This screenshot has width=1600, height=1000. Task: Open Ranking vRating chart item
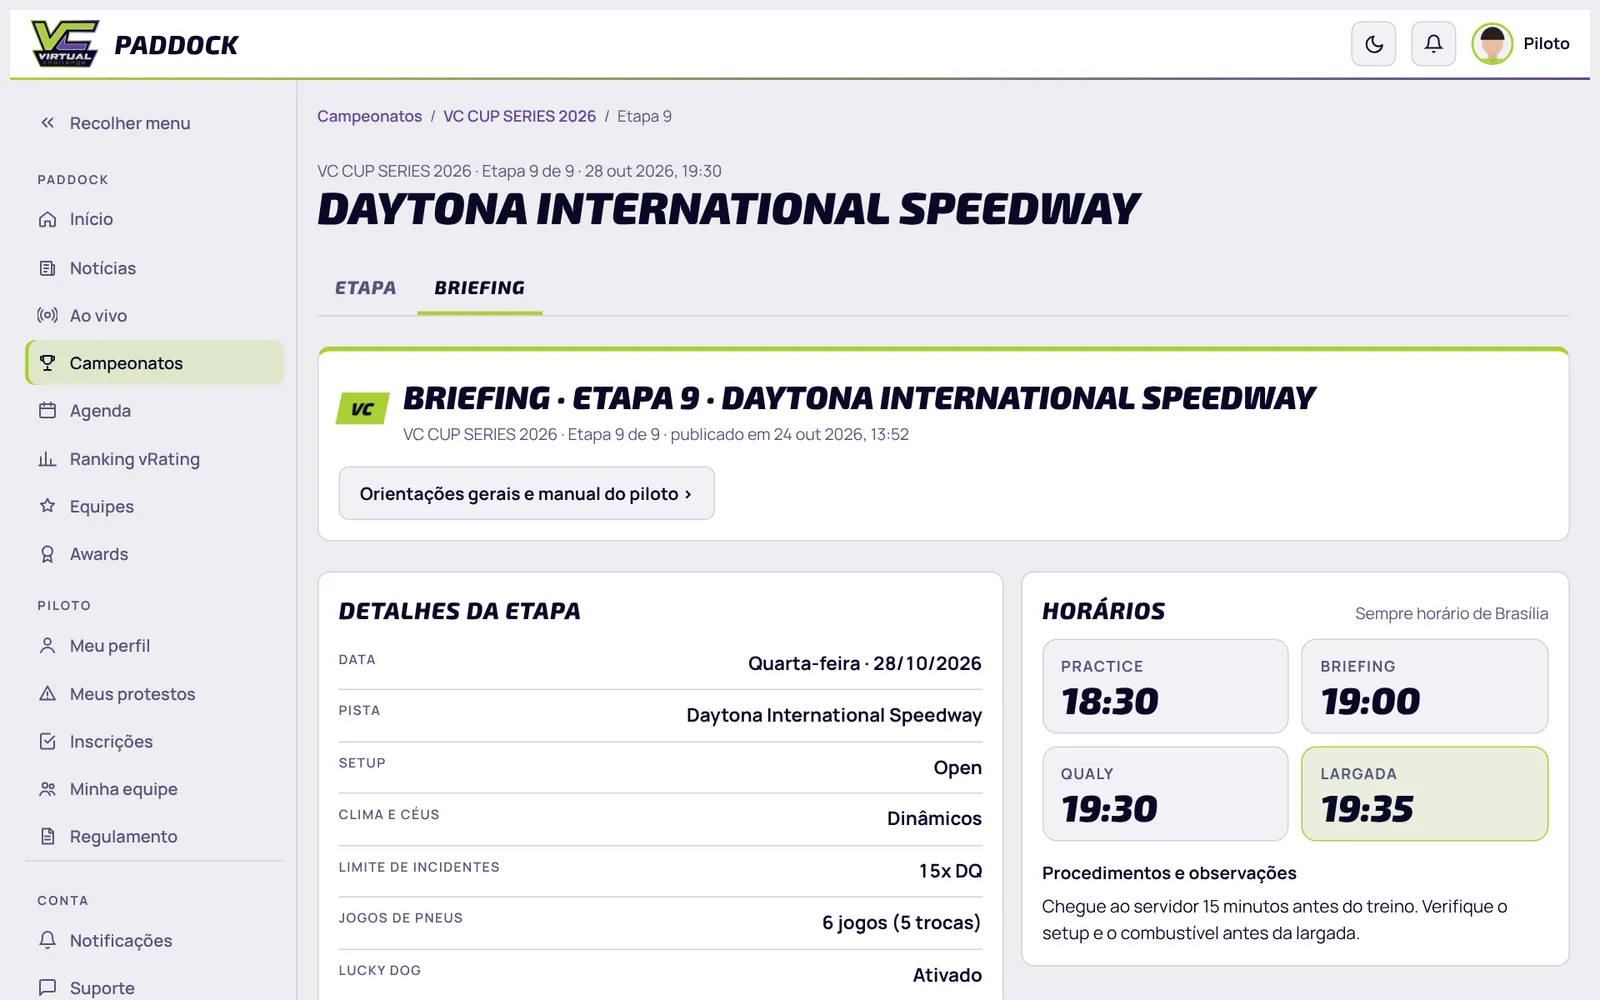pyautogui.click(x=154, y=459)
